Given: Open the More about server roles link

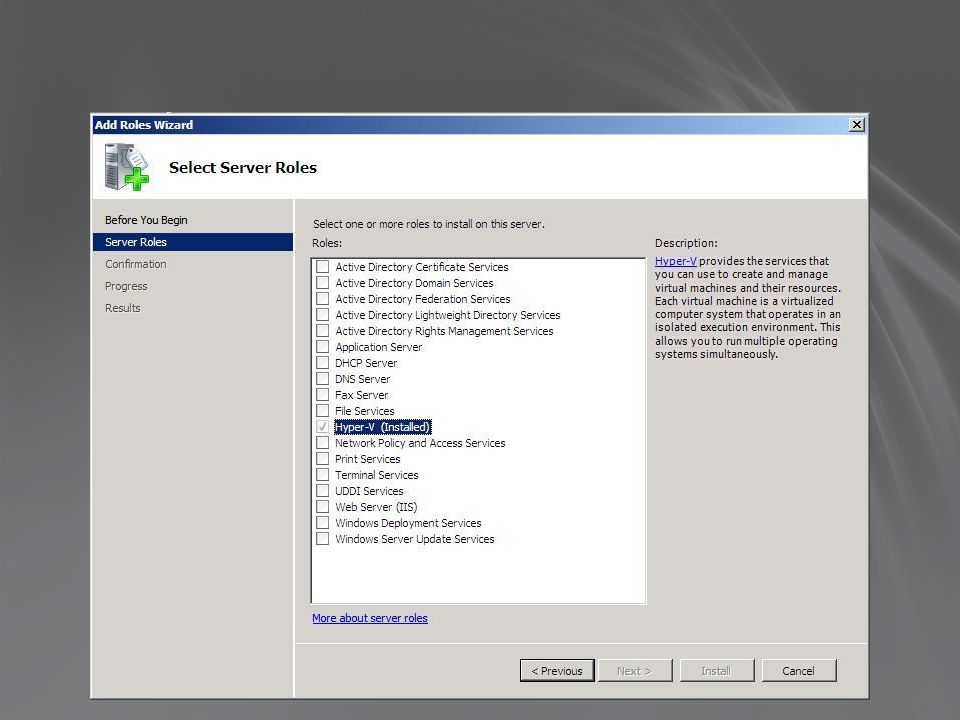Looking at the screenshot, I should [370, 618].
